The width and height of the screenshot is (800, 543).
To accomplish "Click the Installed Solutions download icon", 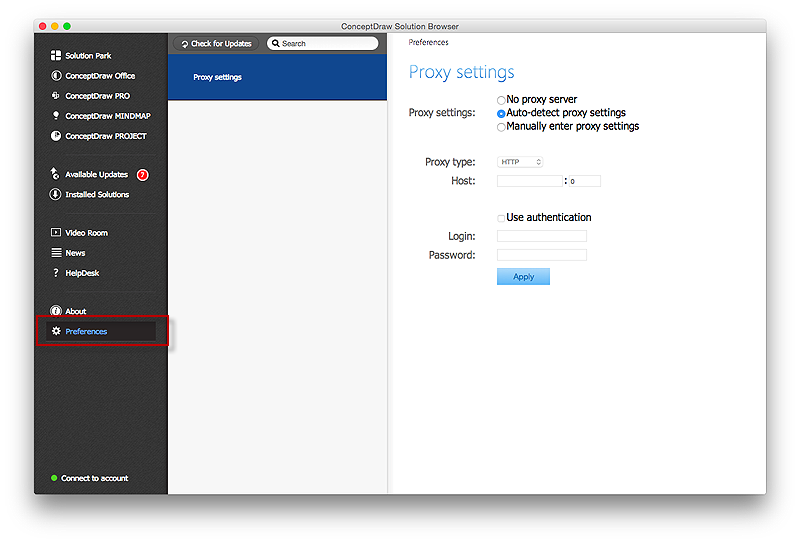I will coord(55,194).
